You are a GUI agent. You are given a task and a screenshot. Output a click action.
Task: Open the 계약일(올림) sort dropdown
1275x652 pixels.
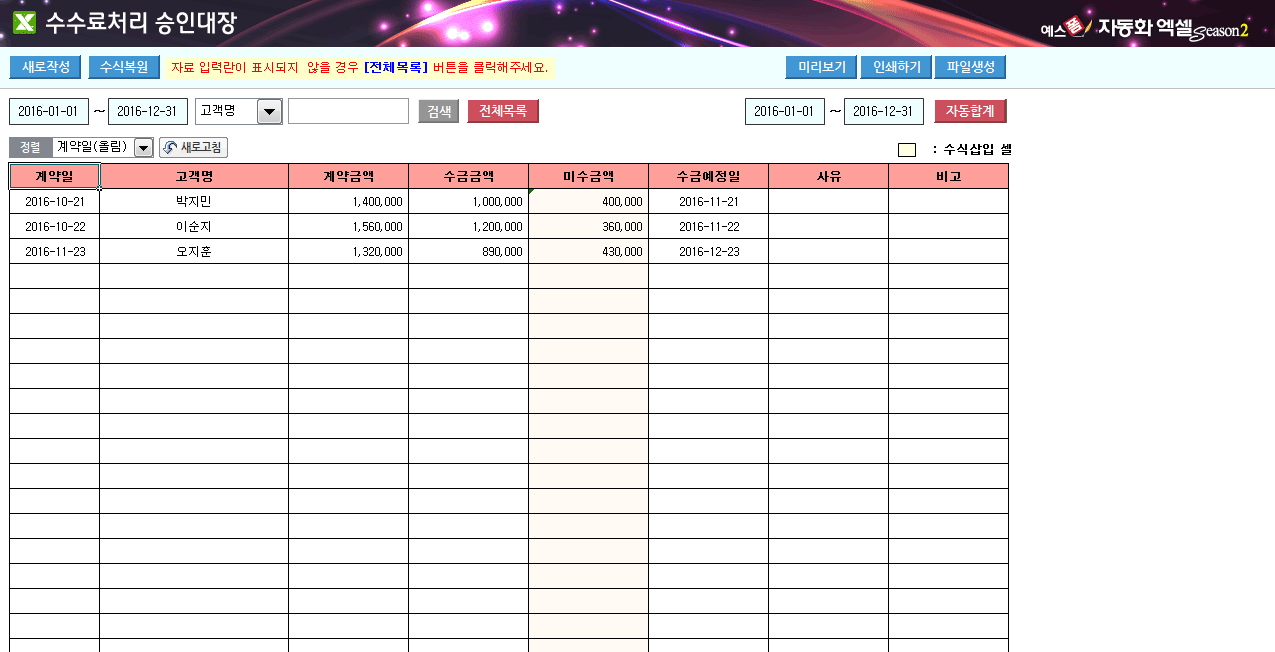point(143,148)
